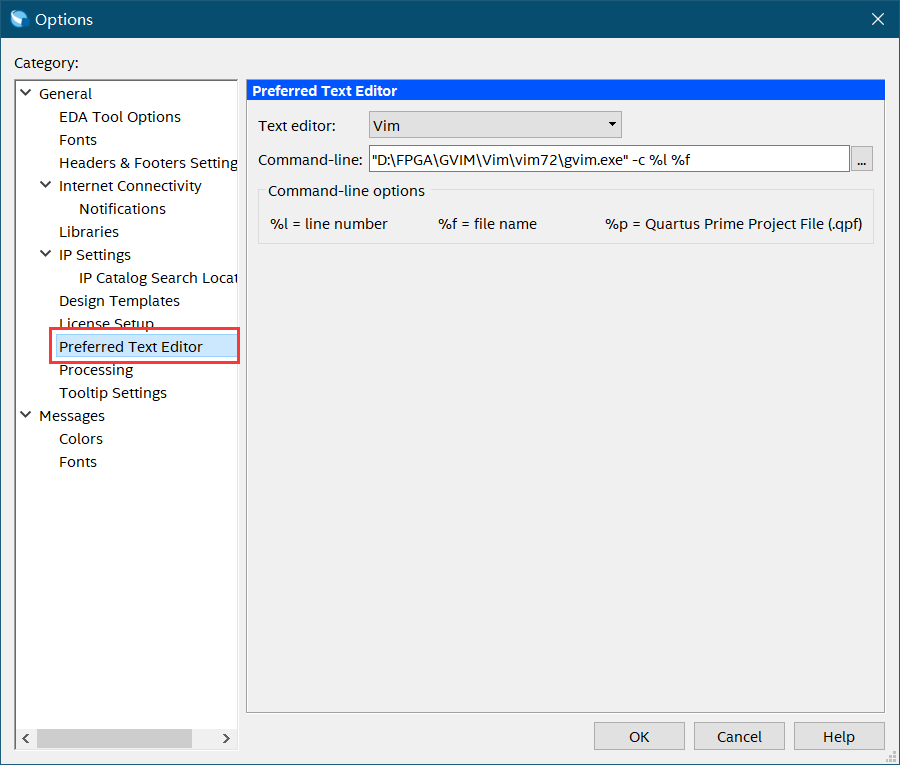The width and height of the screenshot is (900, 765).
Task: Select the Libraries category
Action: (x=89, y=231)
